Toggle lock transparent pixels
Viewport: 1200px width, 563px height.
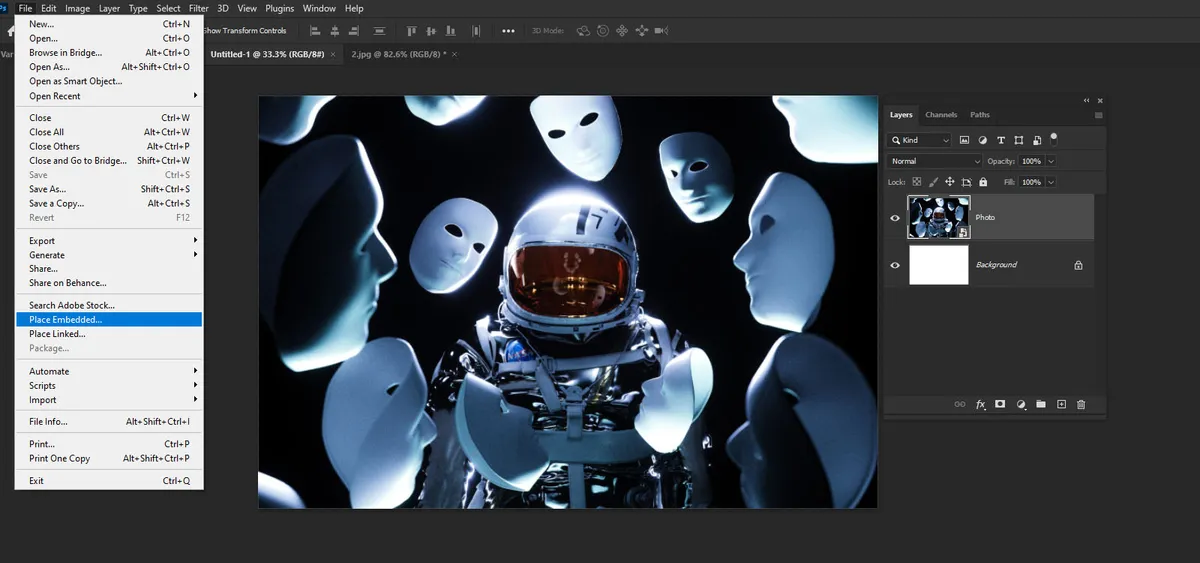(x=917, y=182)
